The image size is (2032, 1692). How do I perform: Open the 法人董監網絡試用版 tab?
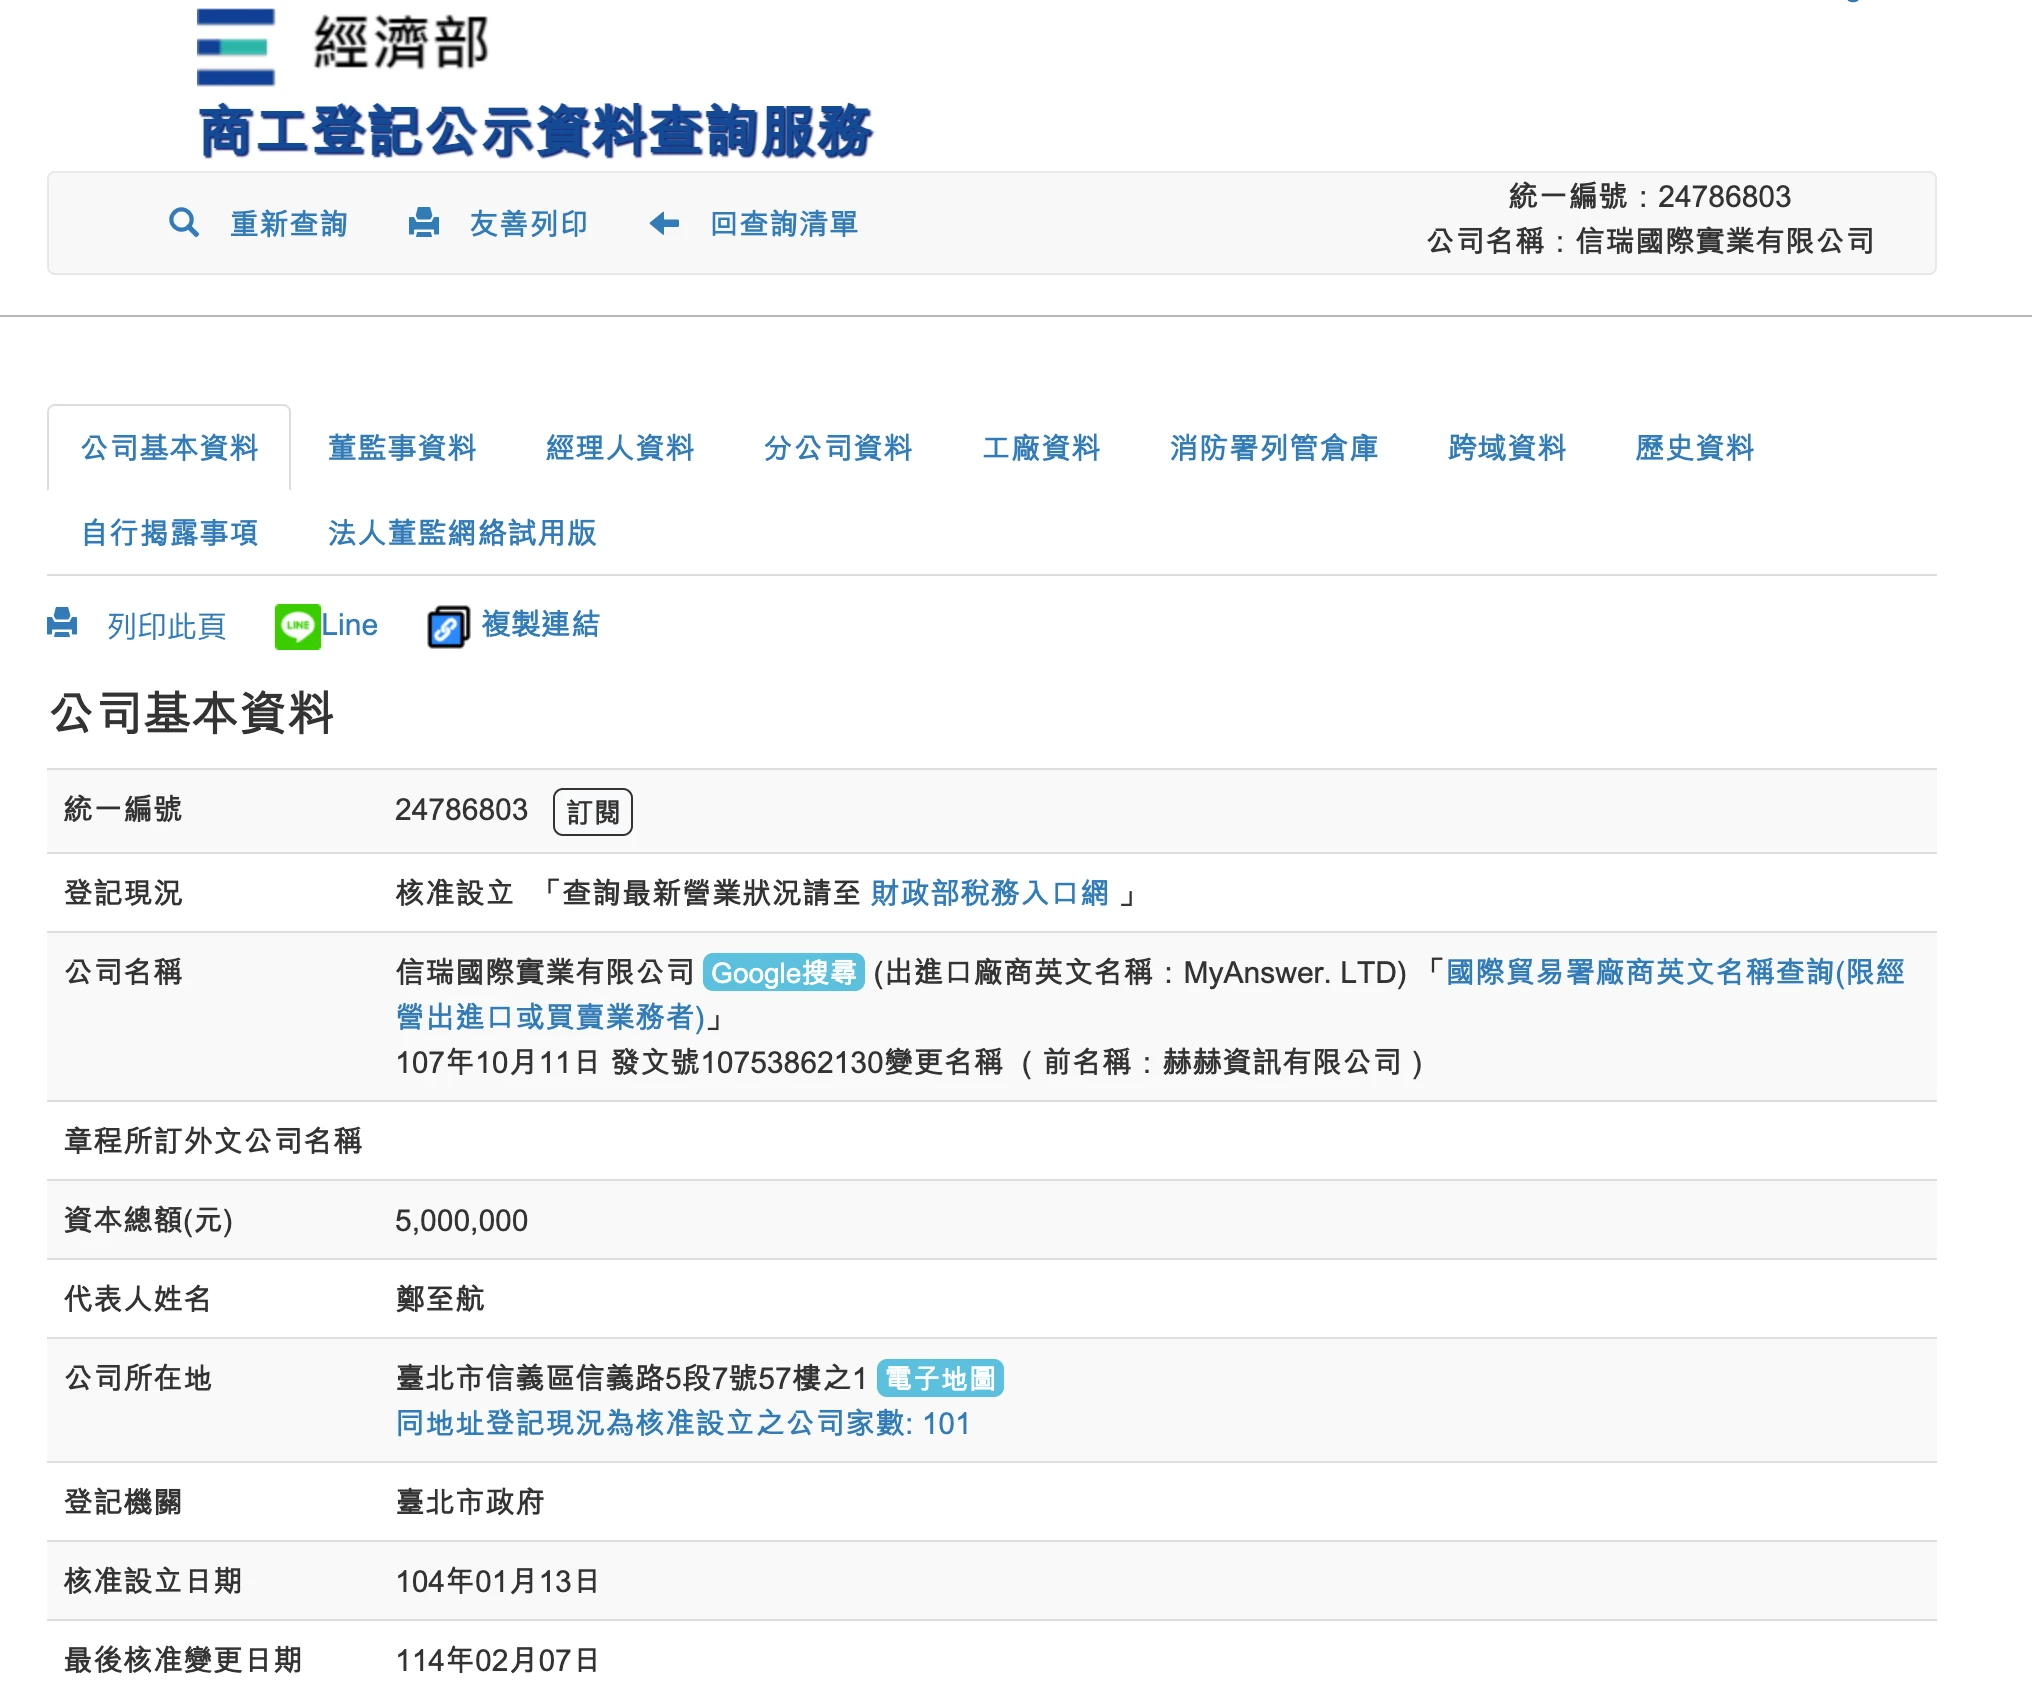(462, 532)
